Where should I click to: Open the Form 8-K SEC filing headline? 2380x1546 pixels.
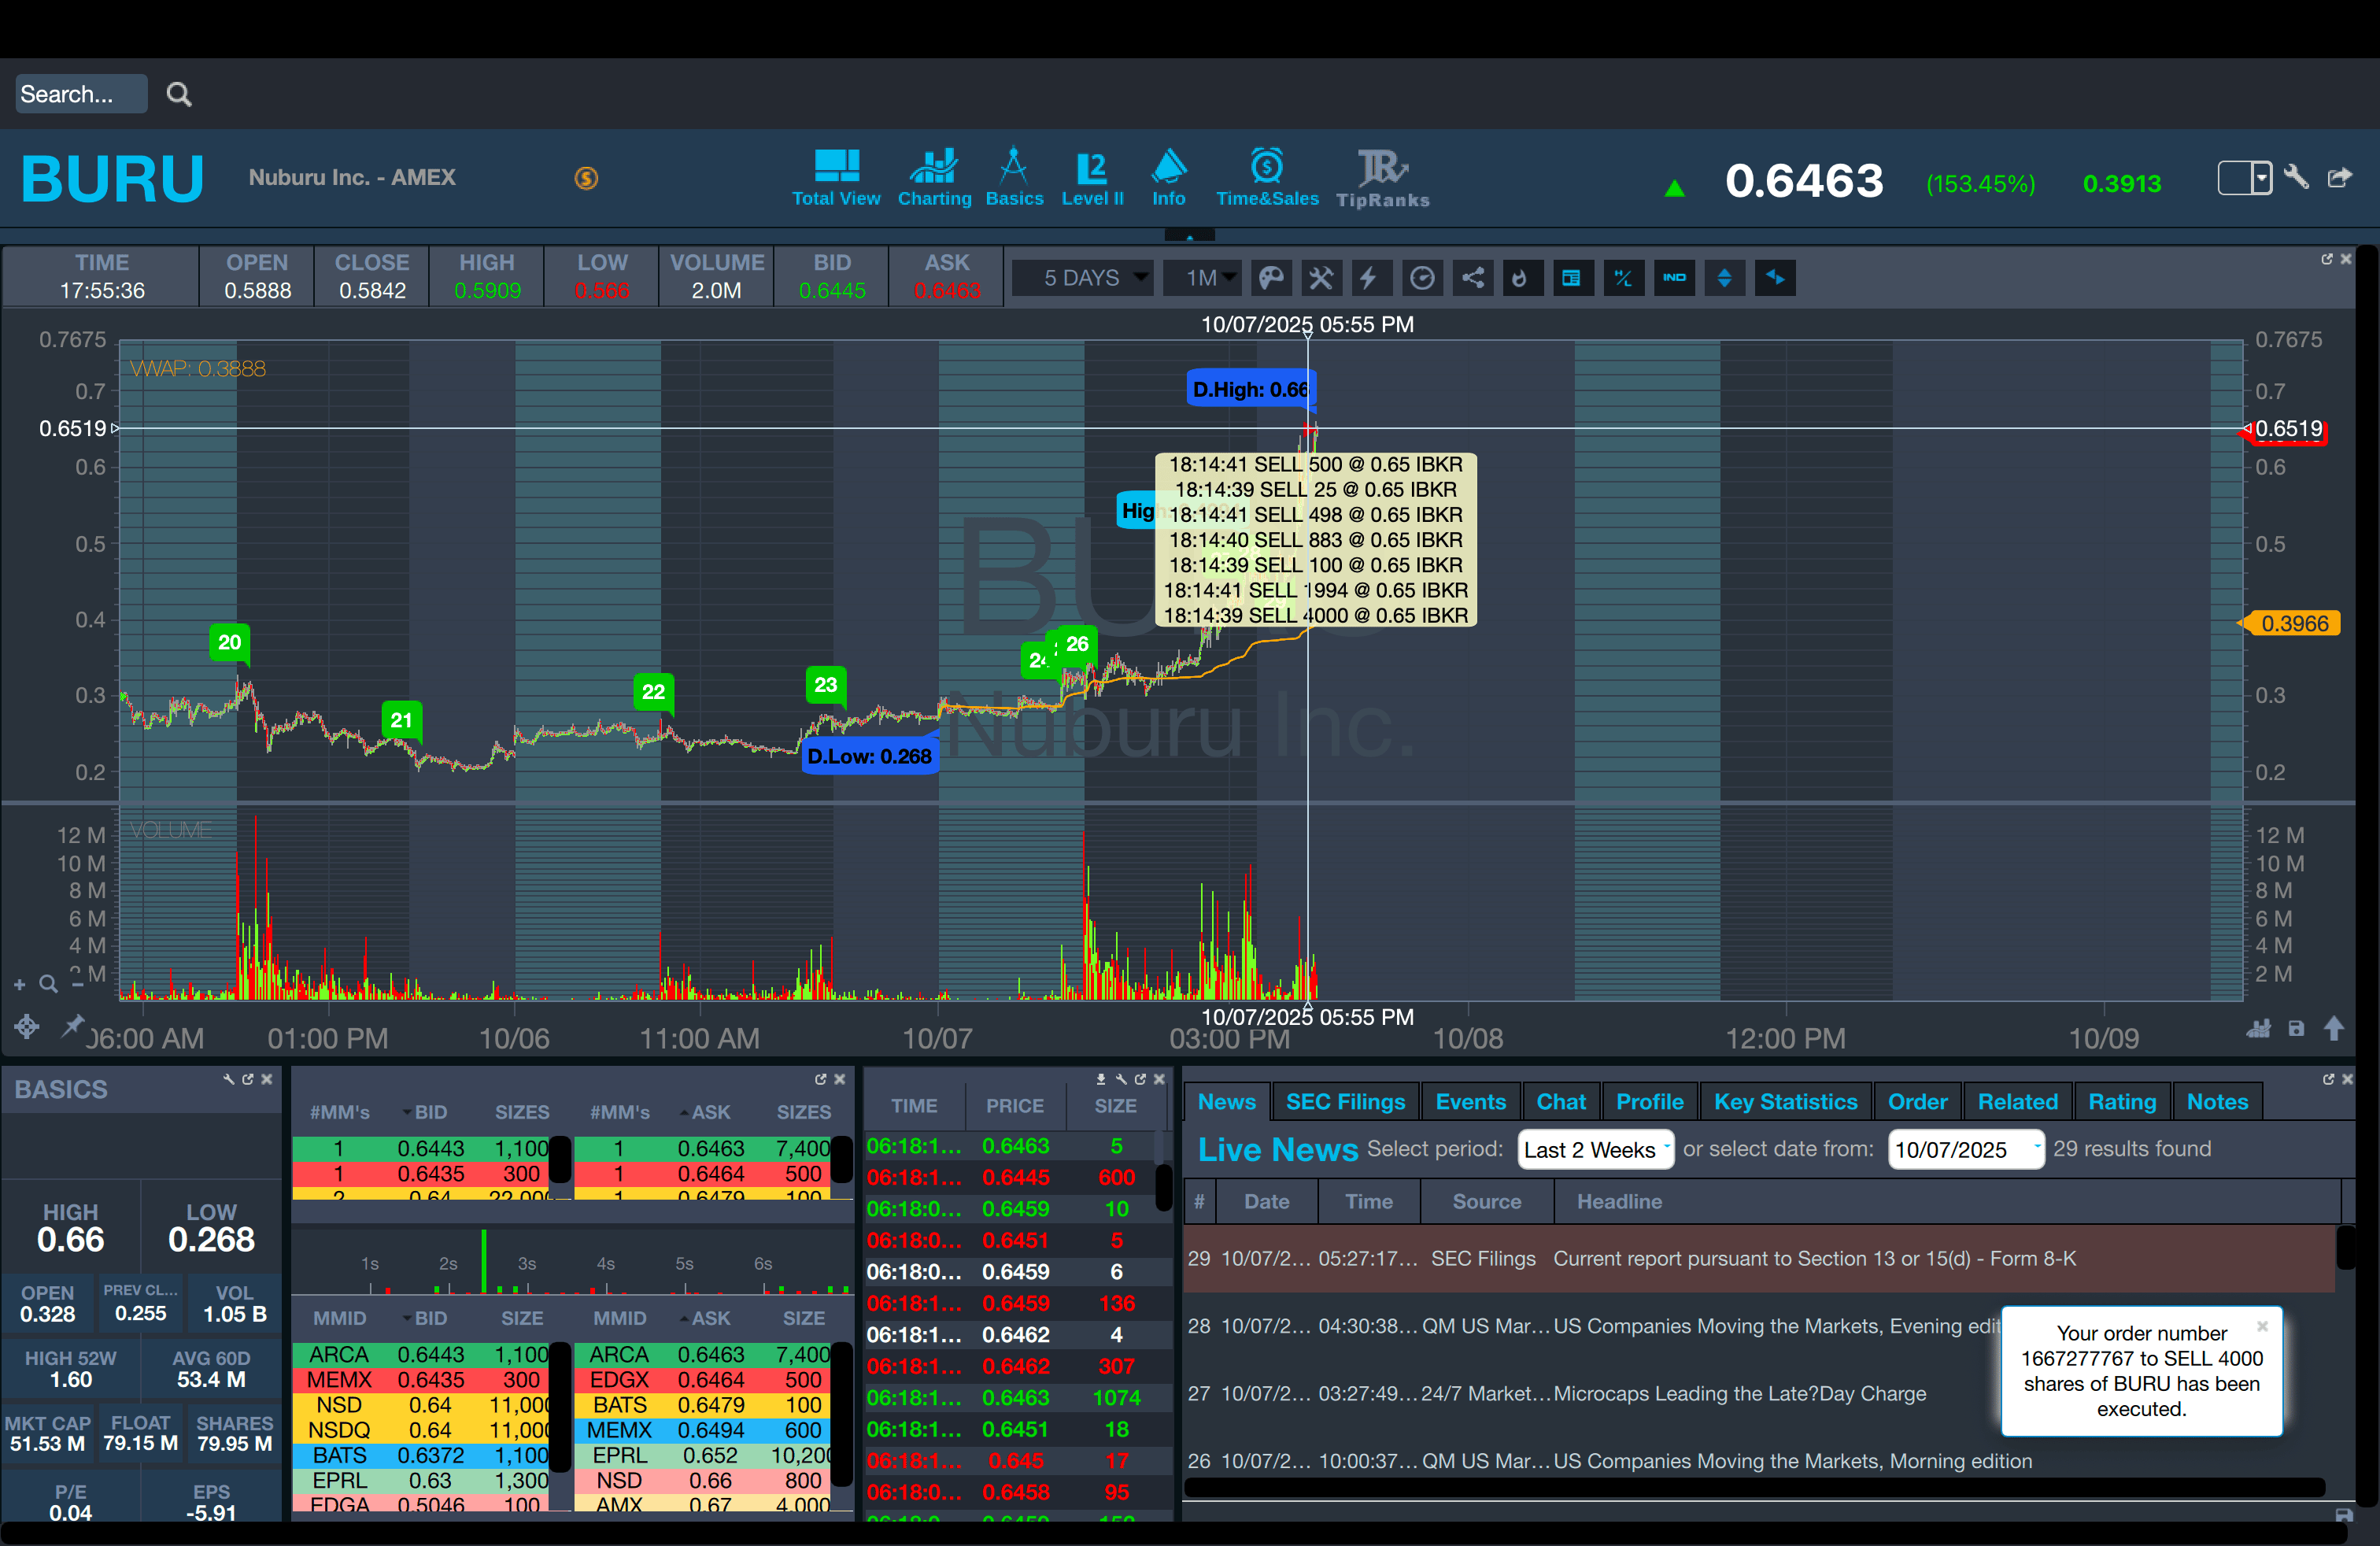[x=1814, y=1259]
